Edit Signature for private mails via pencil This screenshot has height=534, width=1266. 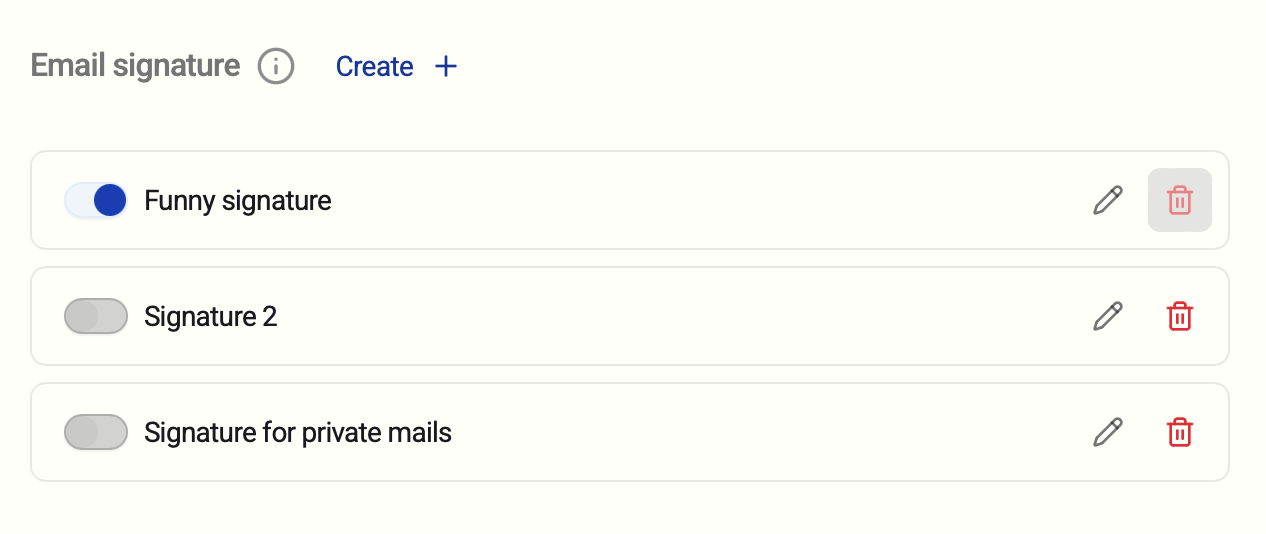[x=1107, y=432]
